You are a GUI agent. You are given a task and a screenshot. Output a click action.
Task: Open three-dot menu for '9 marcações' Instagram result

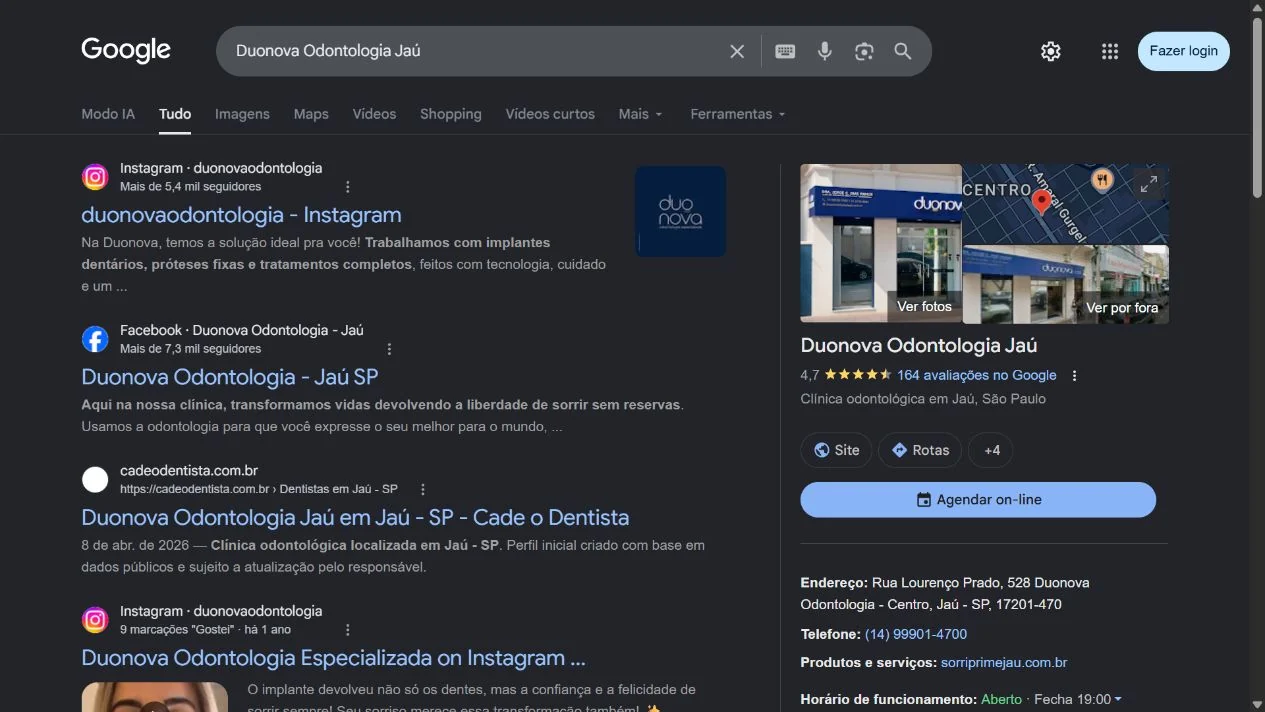click(348, 630)
